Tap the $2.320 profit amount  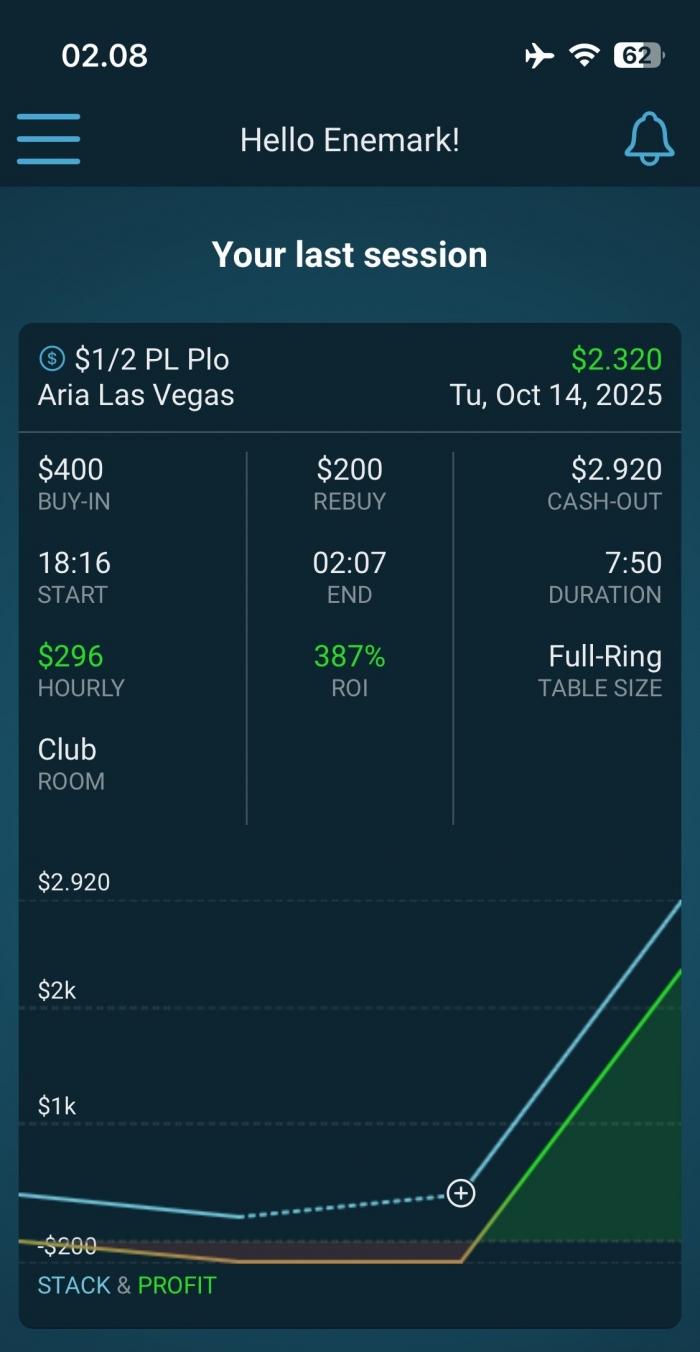click(616, 359)
